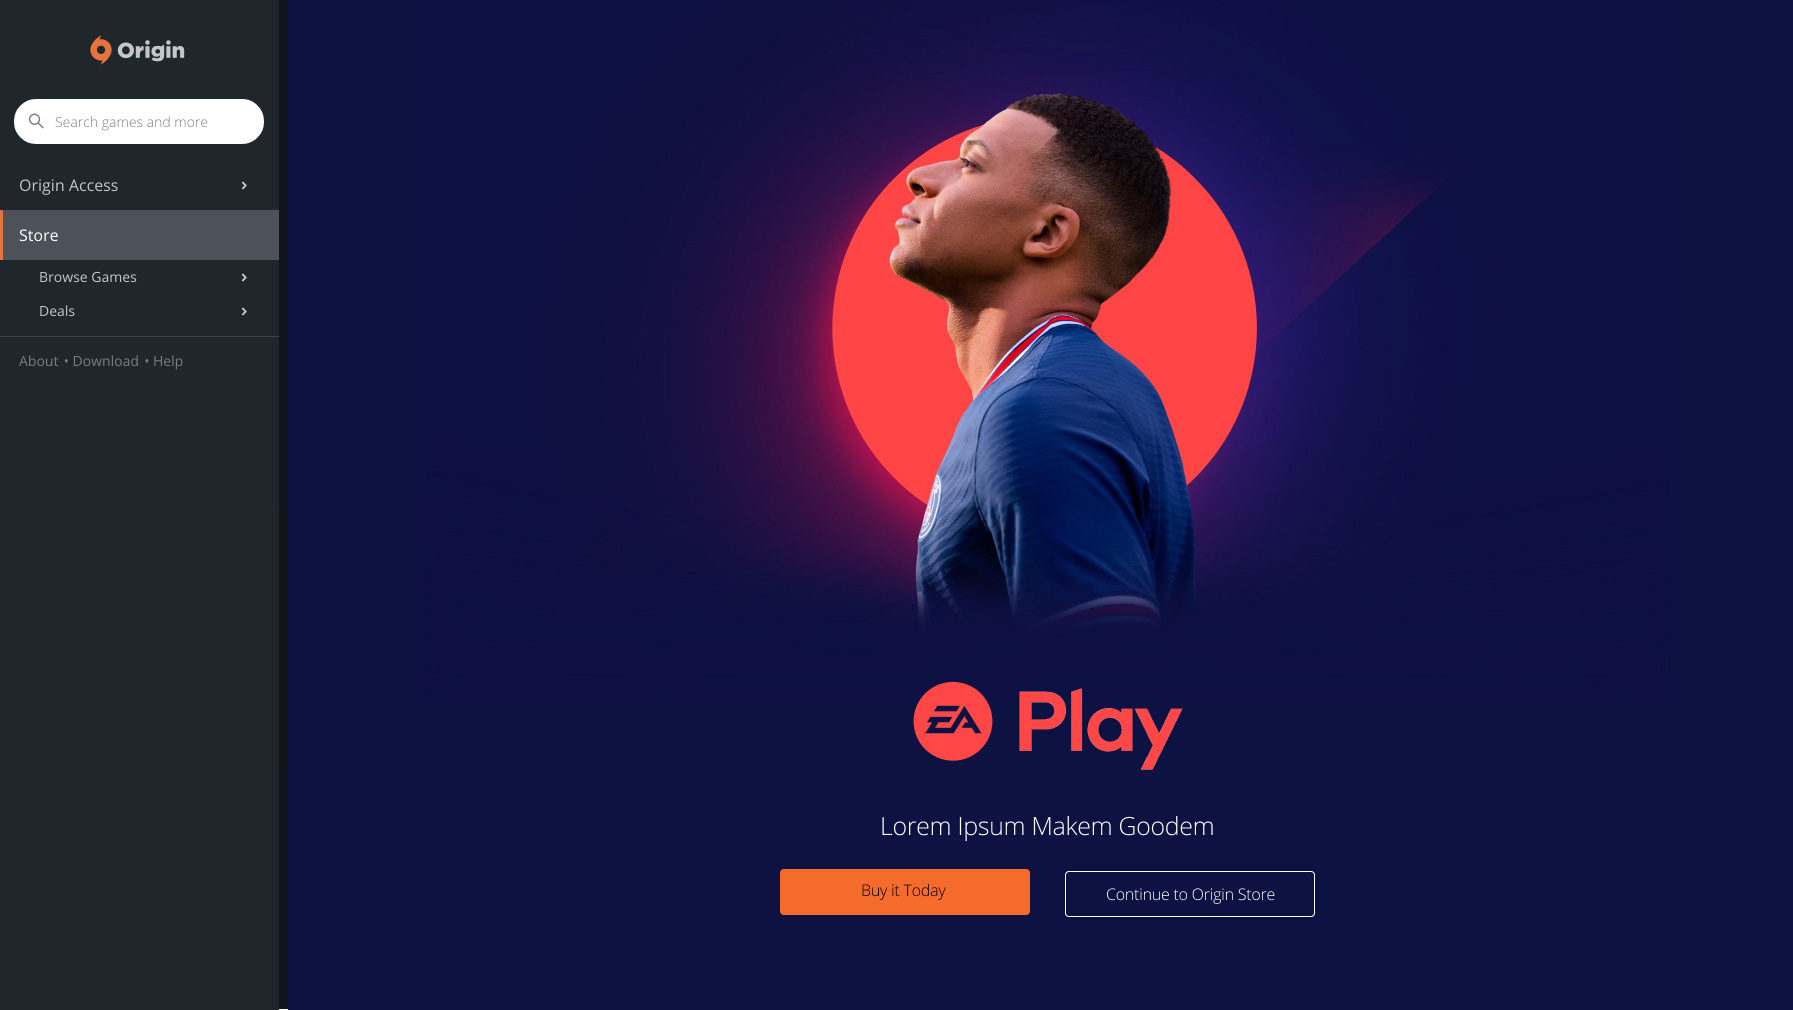Focus the Search games and more field
1793x1010 pixels.
click(x=139, y=121)
